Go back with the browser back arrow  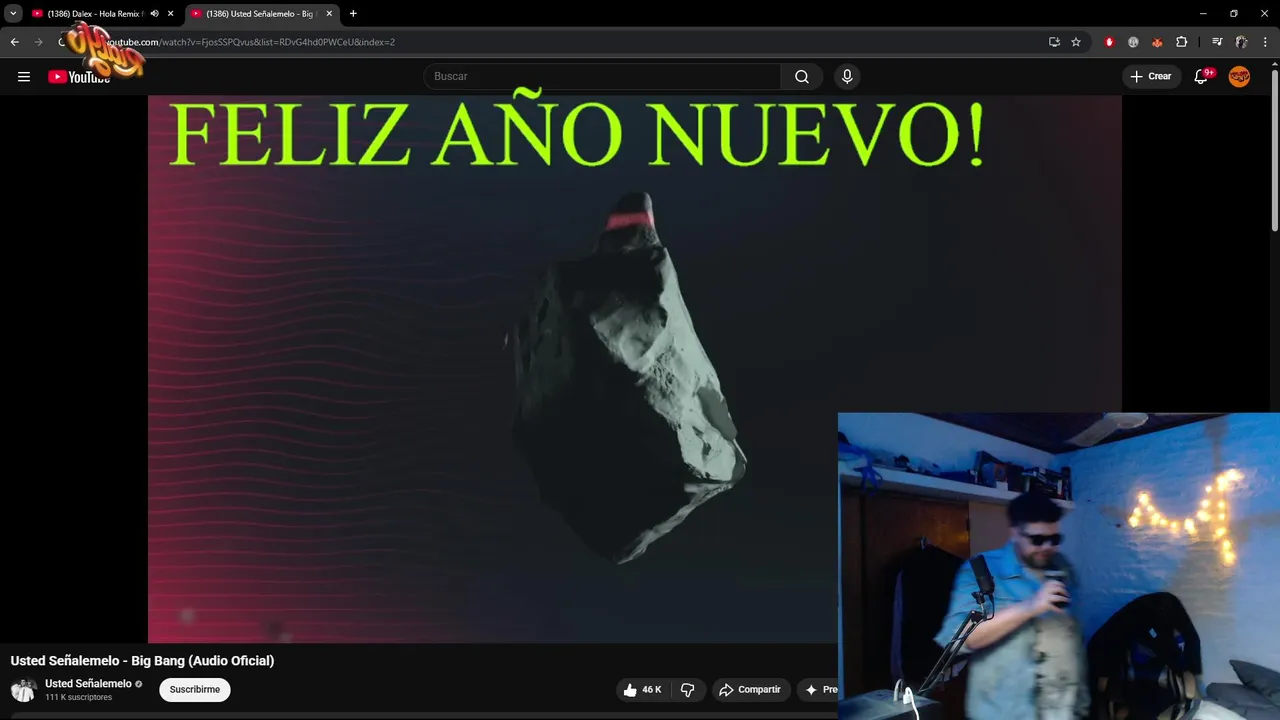[14, 42]
